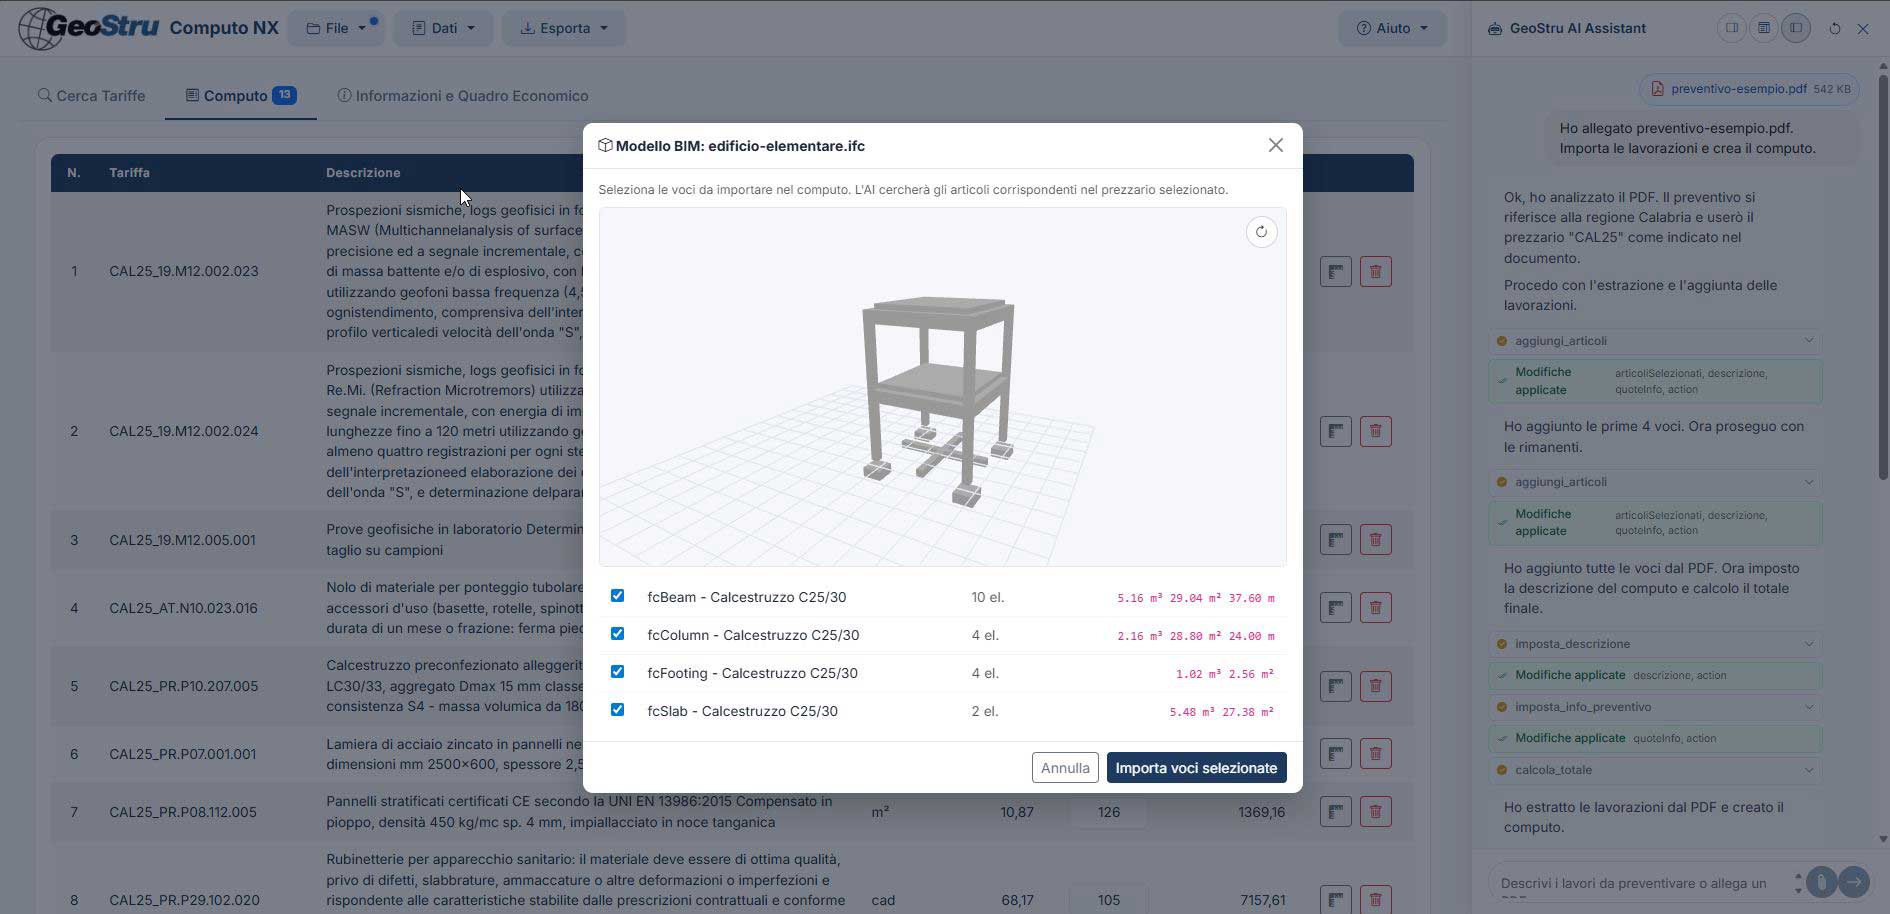Open the File dropdown menu
The height and width of the screenshot is (914, 1890).
coord(336,29)
